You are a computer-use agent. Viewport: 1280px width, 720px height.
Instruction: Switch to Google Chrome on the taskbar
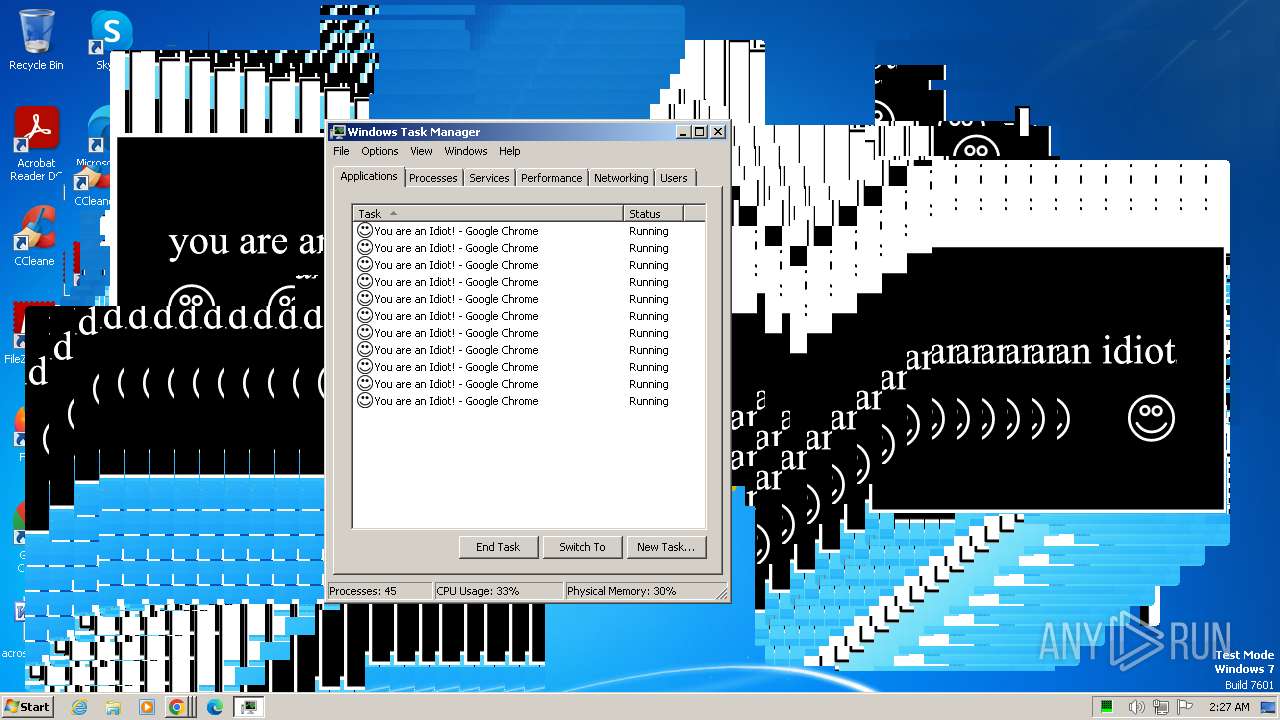(x=178, y=707)
